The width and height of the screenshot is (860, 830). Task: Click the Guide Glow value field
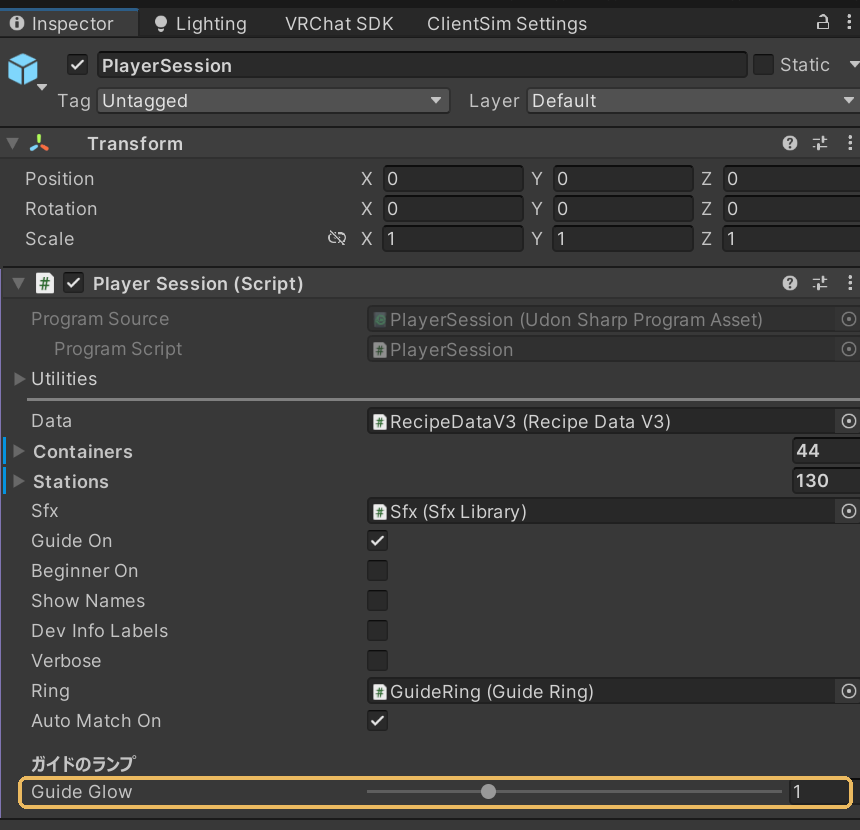coord(819,791)
